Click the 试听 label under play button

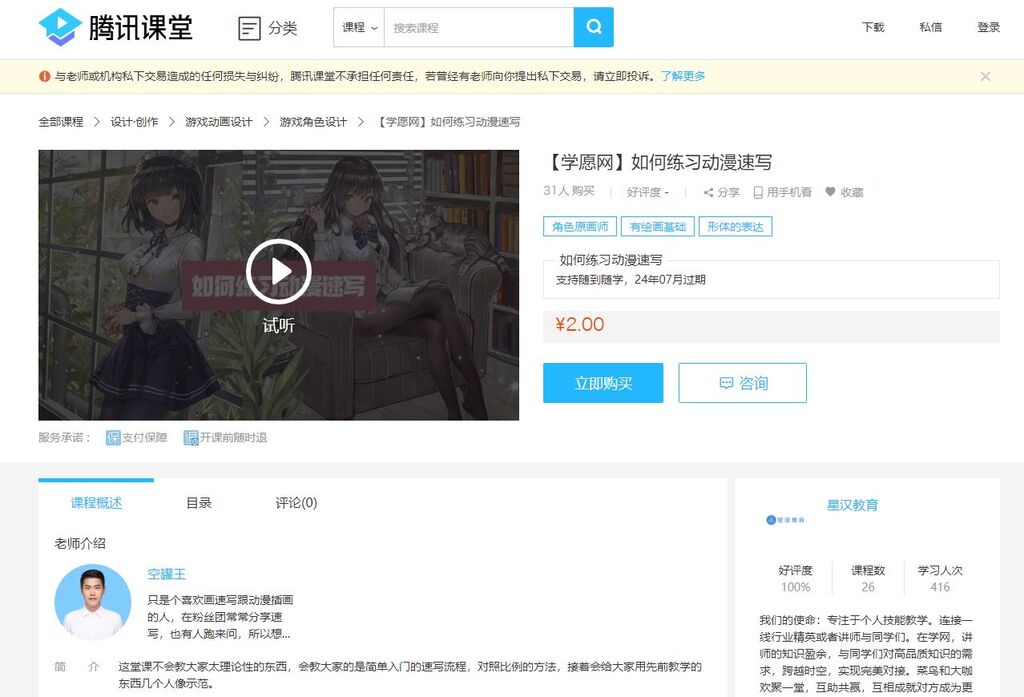tap(279, 325)
